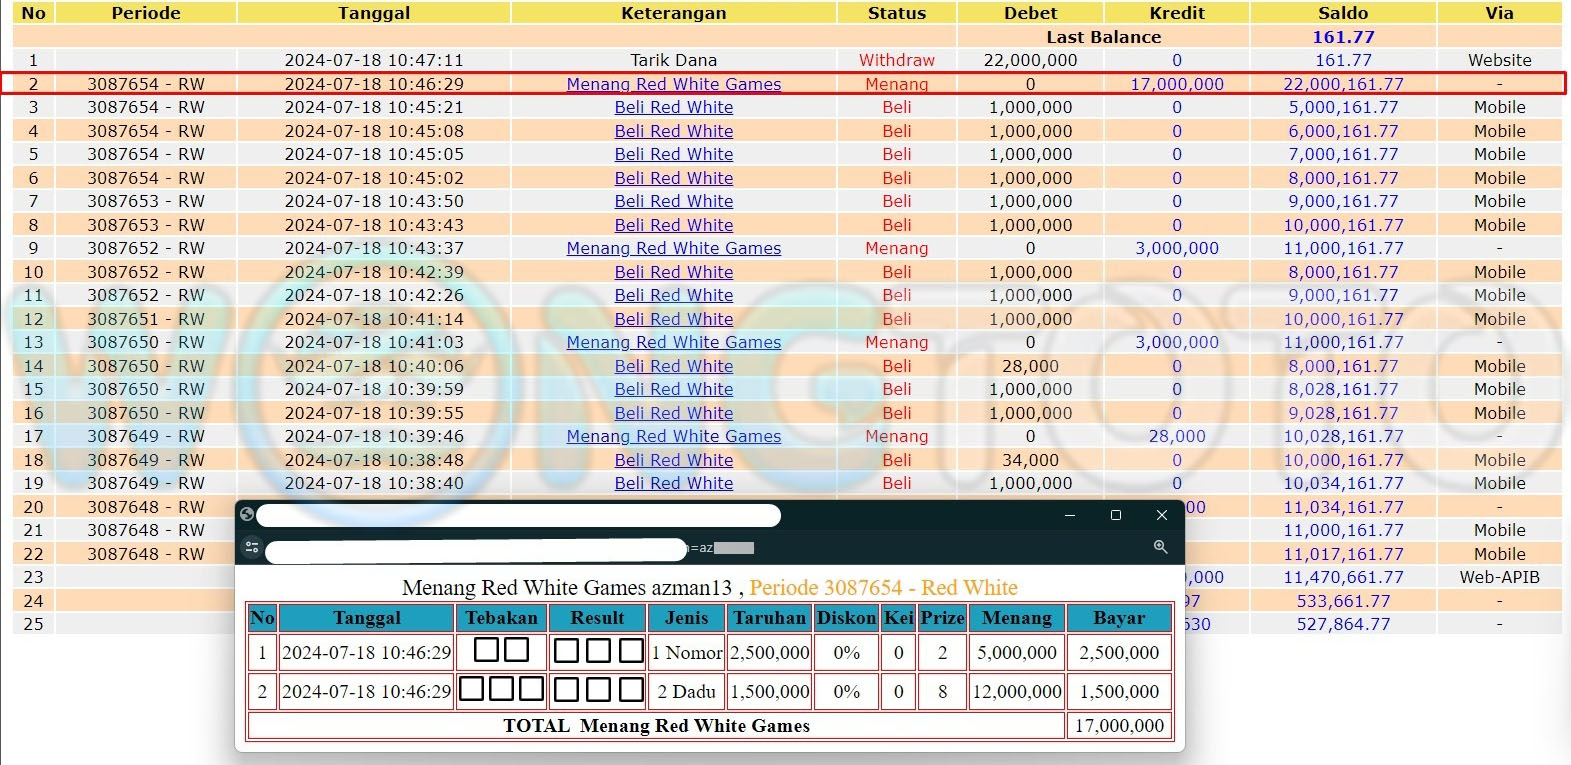This screenshot has height=765, width=1571.
Task: Open Beli Red White link in row 3
Action: (673, 107)
